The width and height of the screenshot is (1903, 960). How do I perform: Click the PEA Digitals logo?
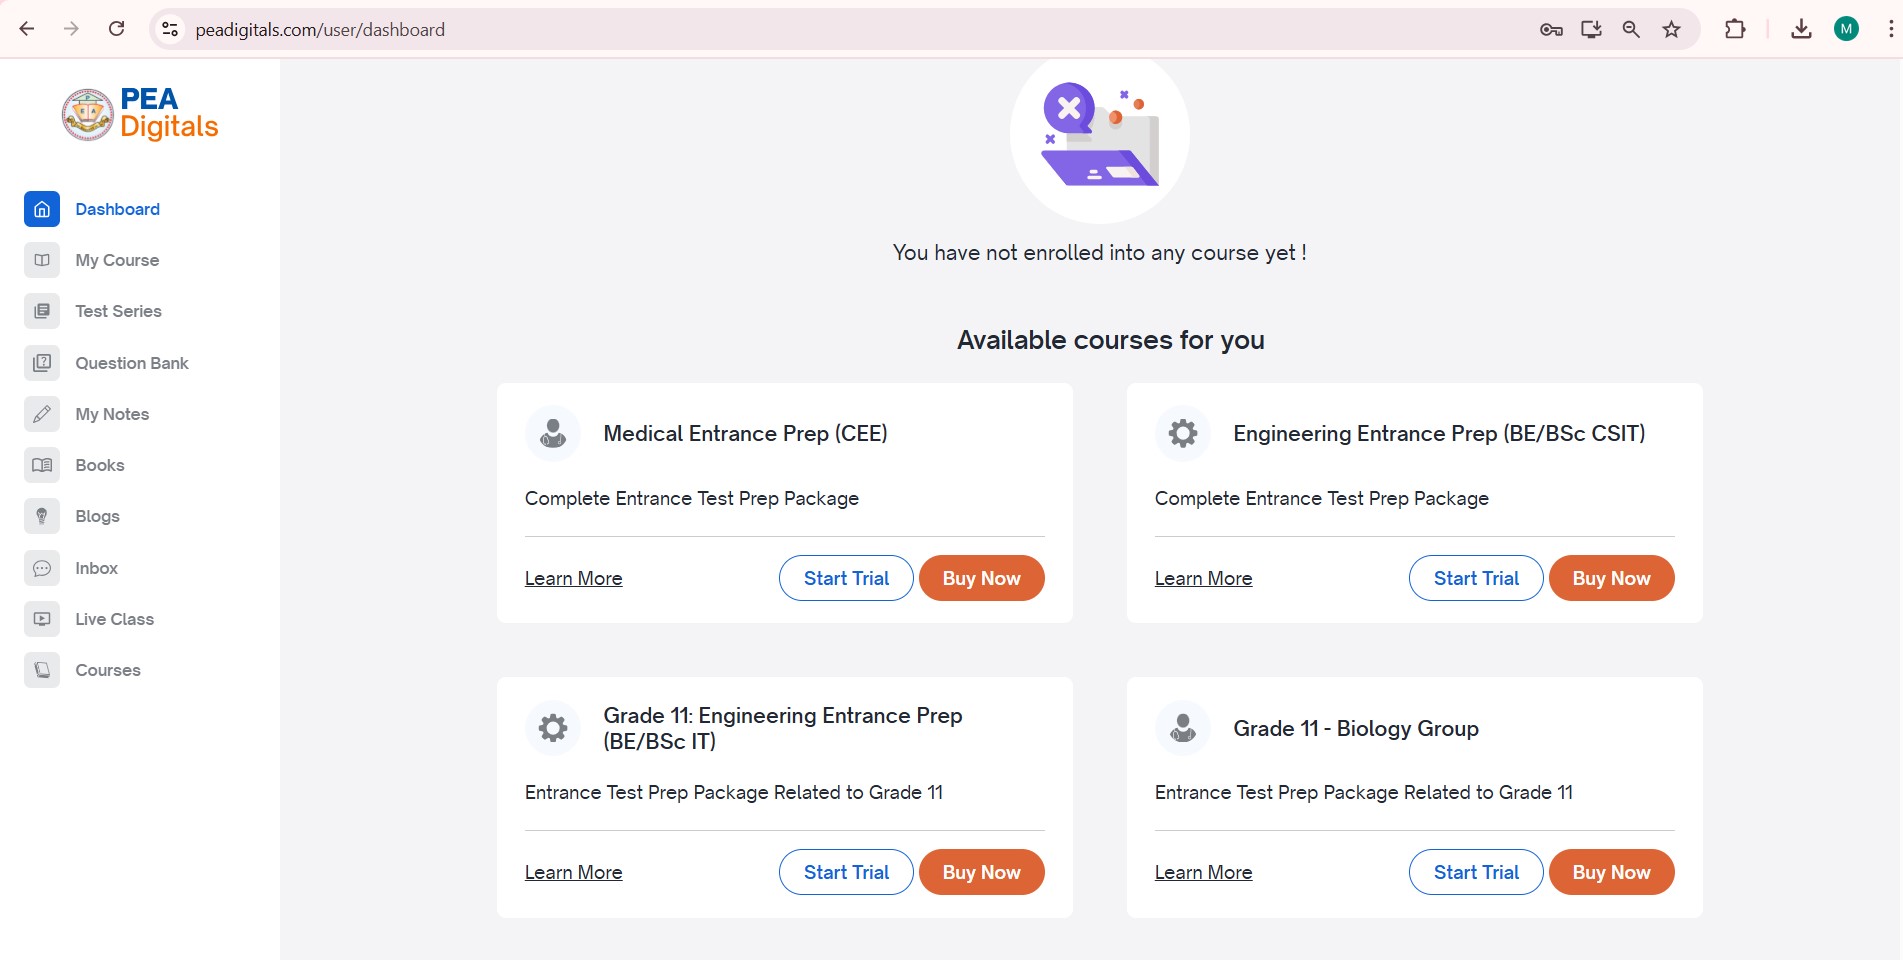click(139, 113)
